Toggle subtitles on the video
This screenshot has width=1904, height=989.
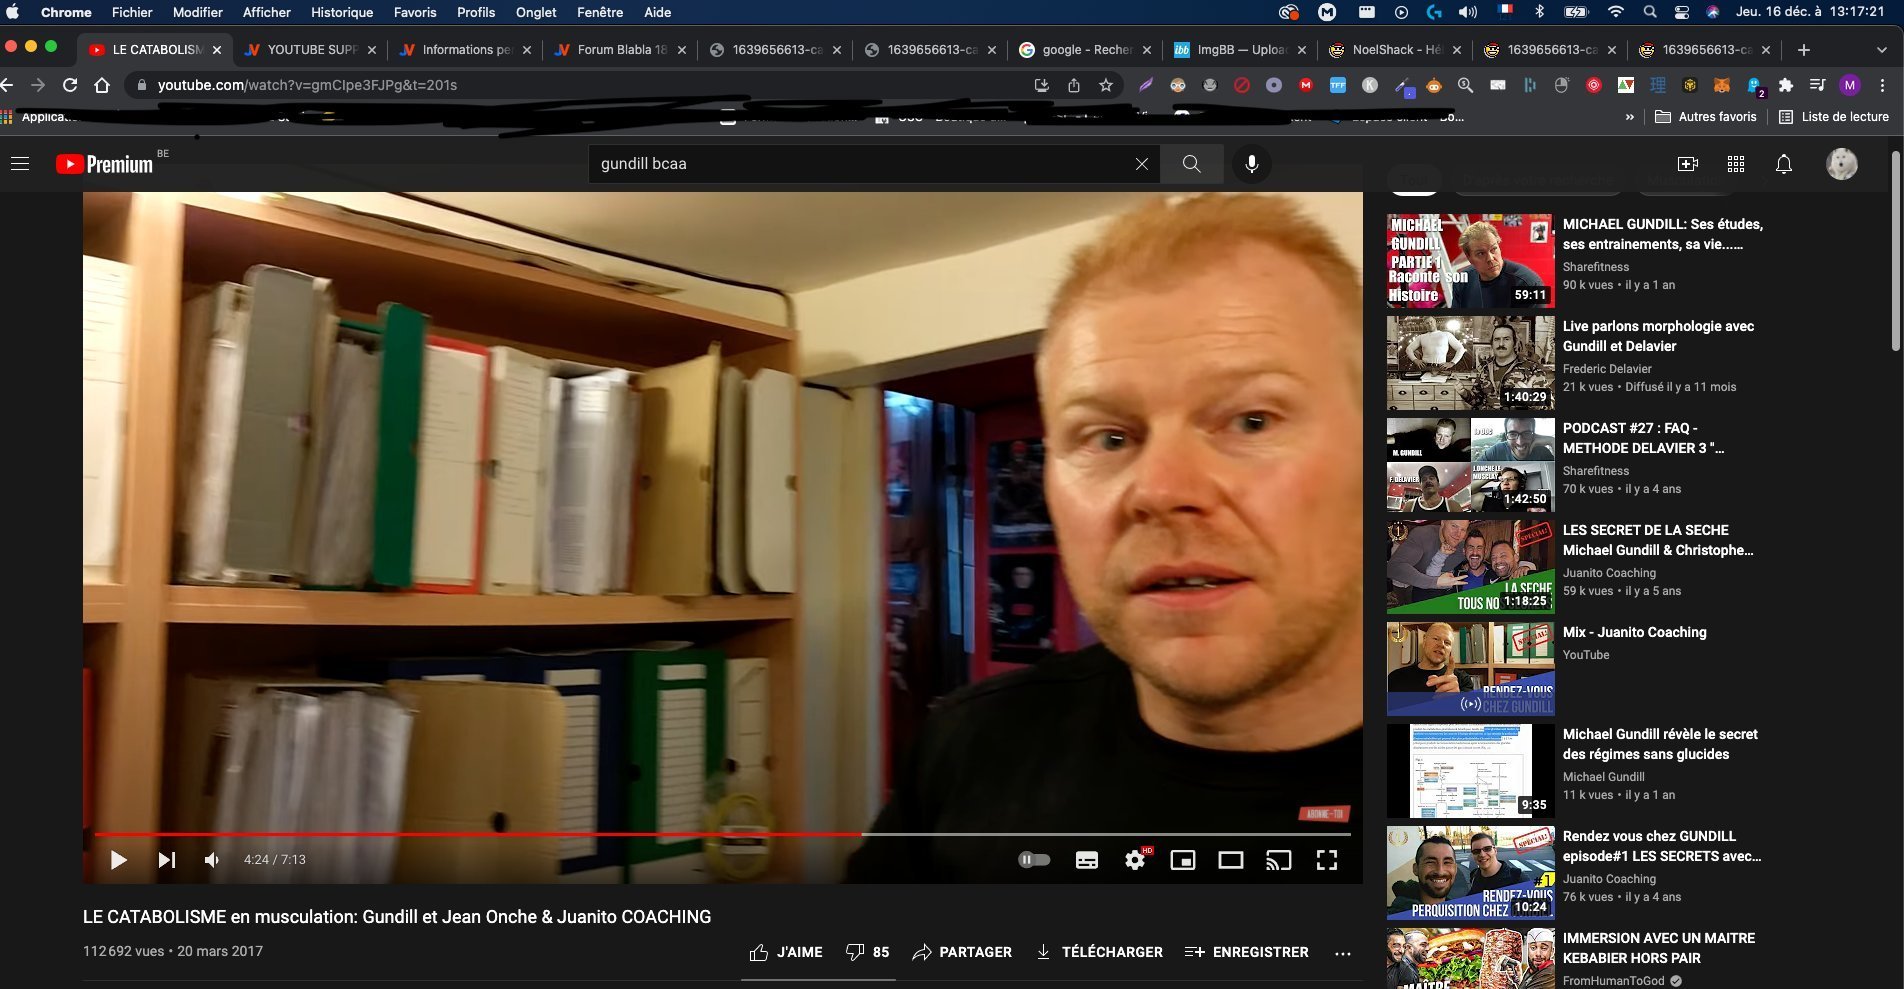tap(1086, 860)
